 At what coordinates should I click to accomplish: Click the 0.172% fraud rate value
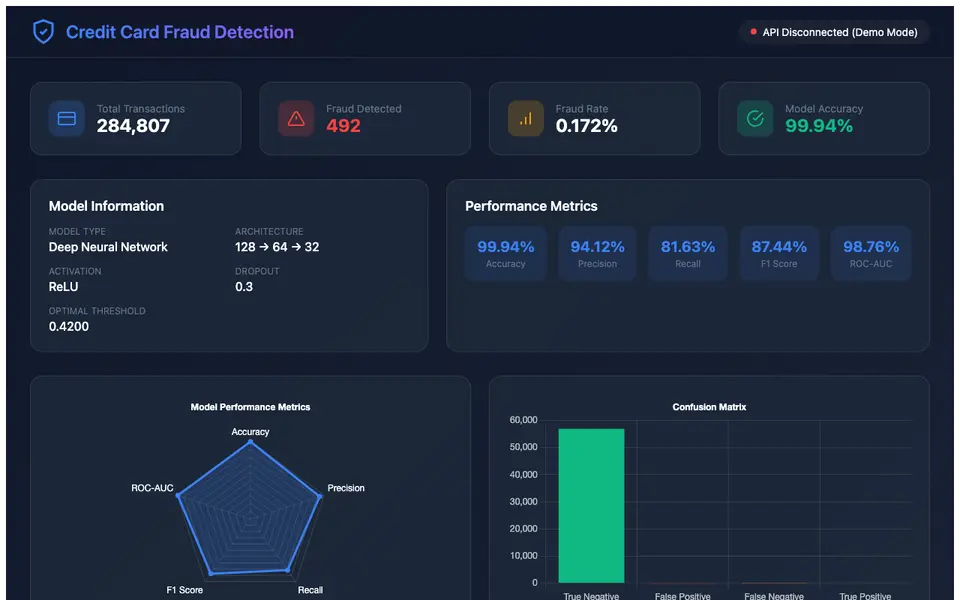pyautogui.click(x=587, y=126)
